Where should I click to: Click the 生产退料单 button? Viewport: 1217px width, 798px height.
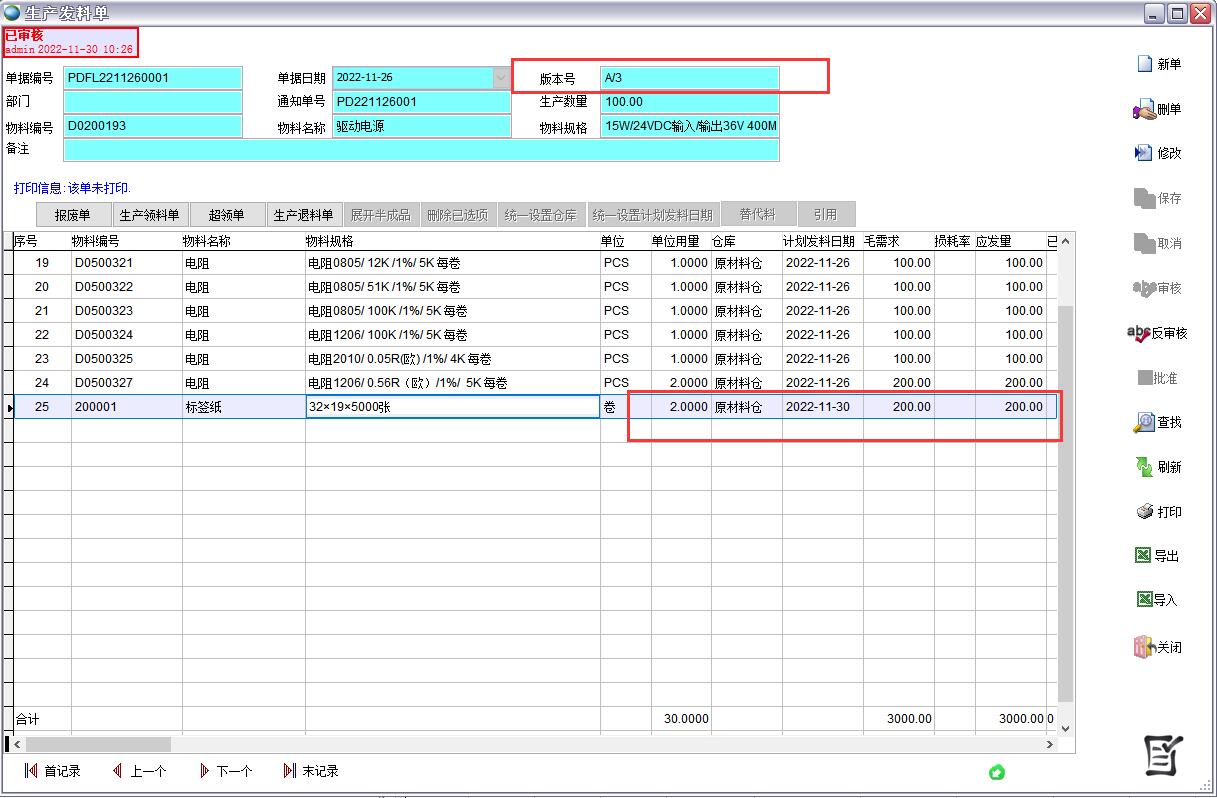pos(303,215)
